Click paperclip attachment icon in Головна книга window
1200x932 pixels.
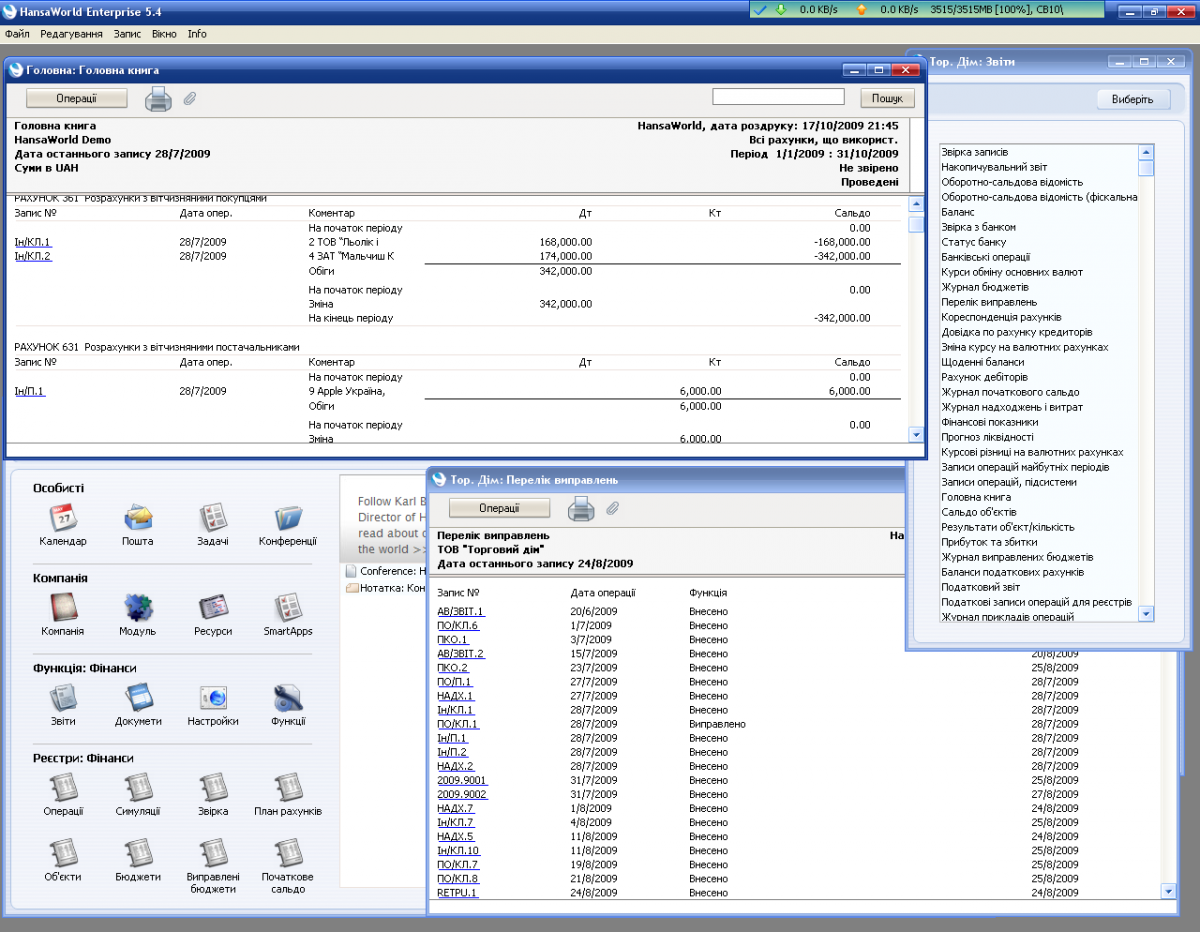tap(189, 98)
